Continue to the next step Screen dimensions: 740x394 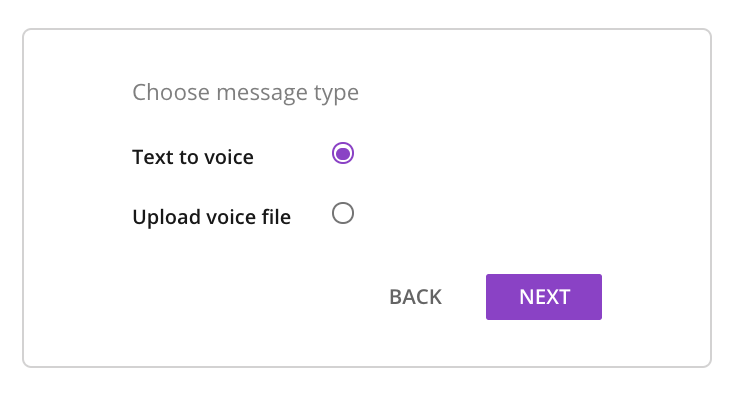tap(544, 297)
